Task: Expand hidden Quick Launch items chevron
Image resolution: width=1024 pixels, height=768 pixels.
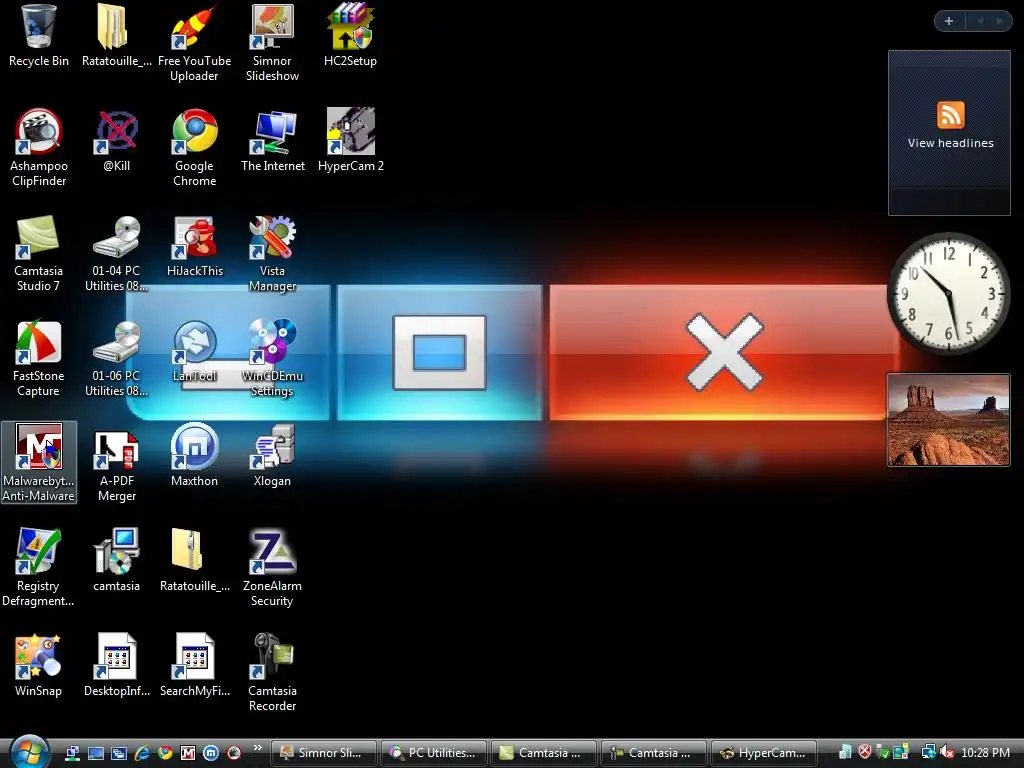Action: tap(257, 748)
